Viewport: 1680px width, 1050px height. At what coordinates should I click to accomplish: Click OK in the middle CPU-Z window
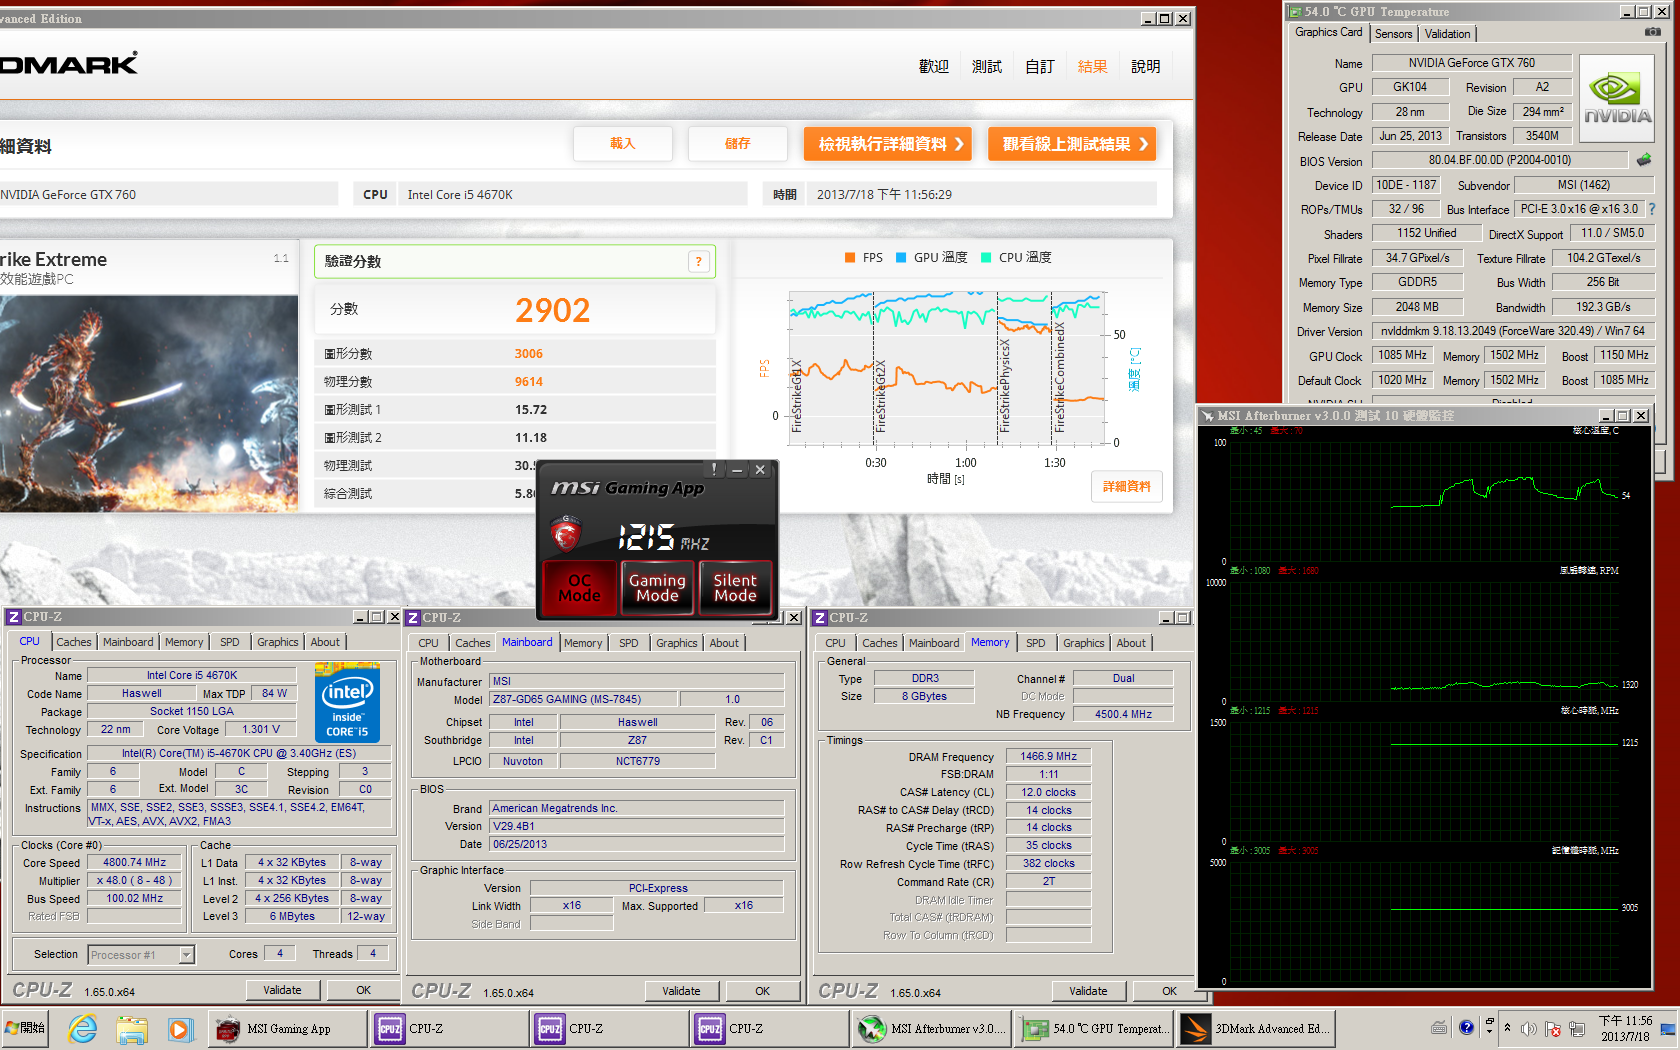(763, 991)
